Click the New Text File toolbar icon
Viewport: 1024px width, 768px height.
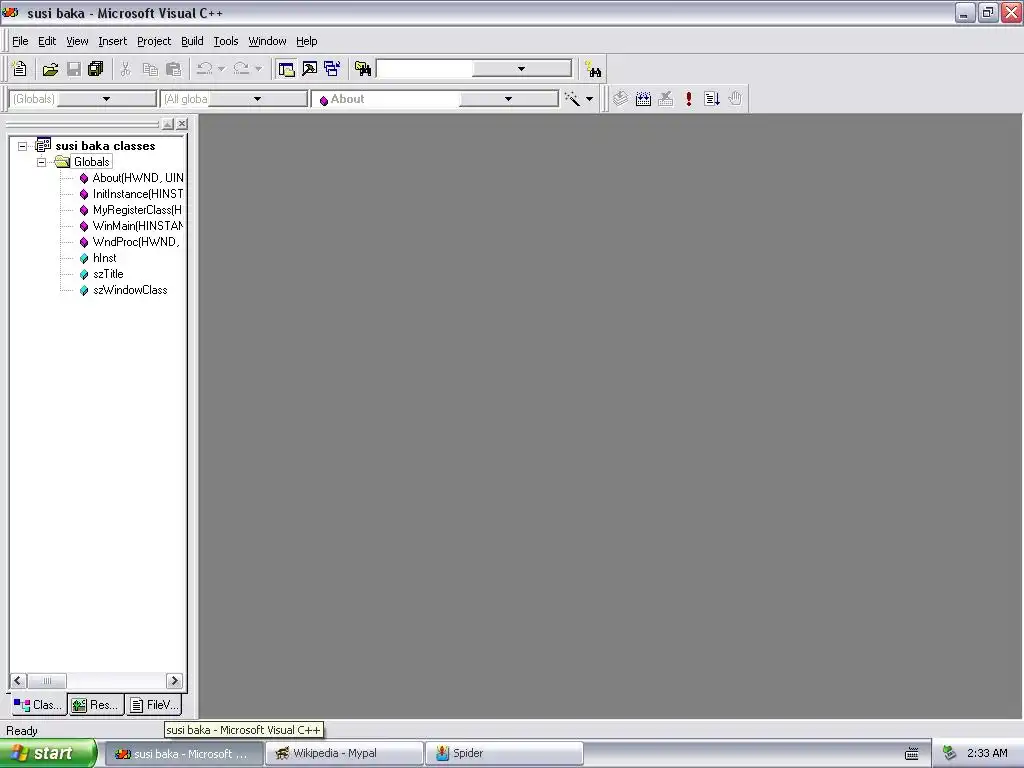point(20,69)
